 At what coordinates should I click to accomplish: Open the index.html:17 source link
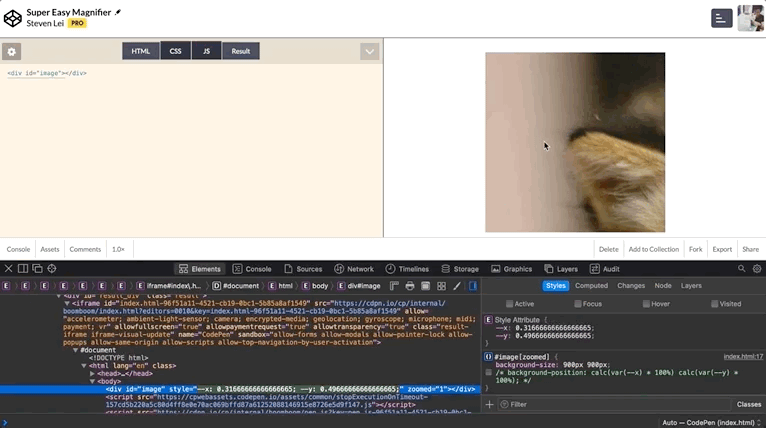click(x=743, y=357)
